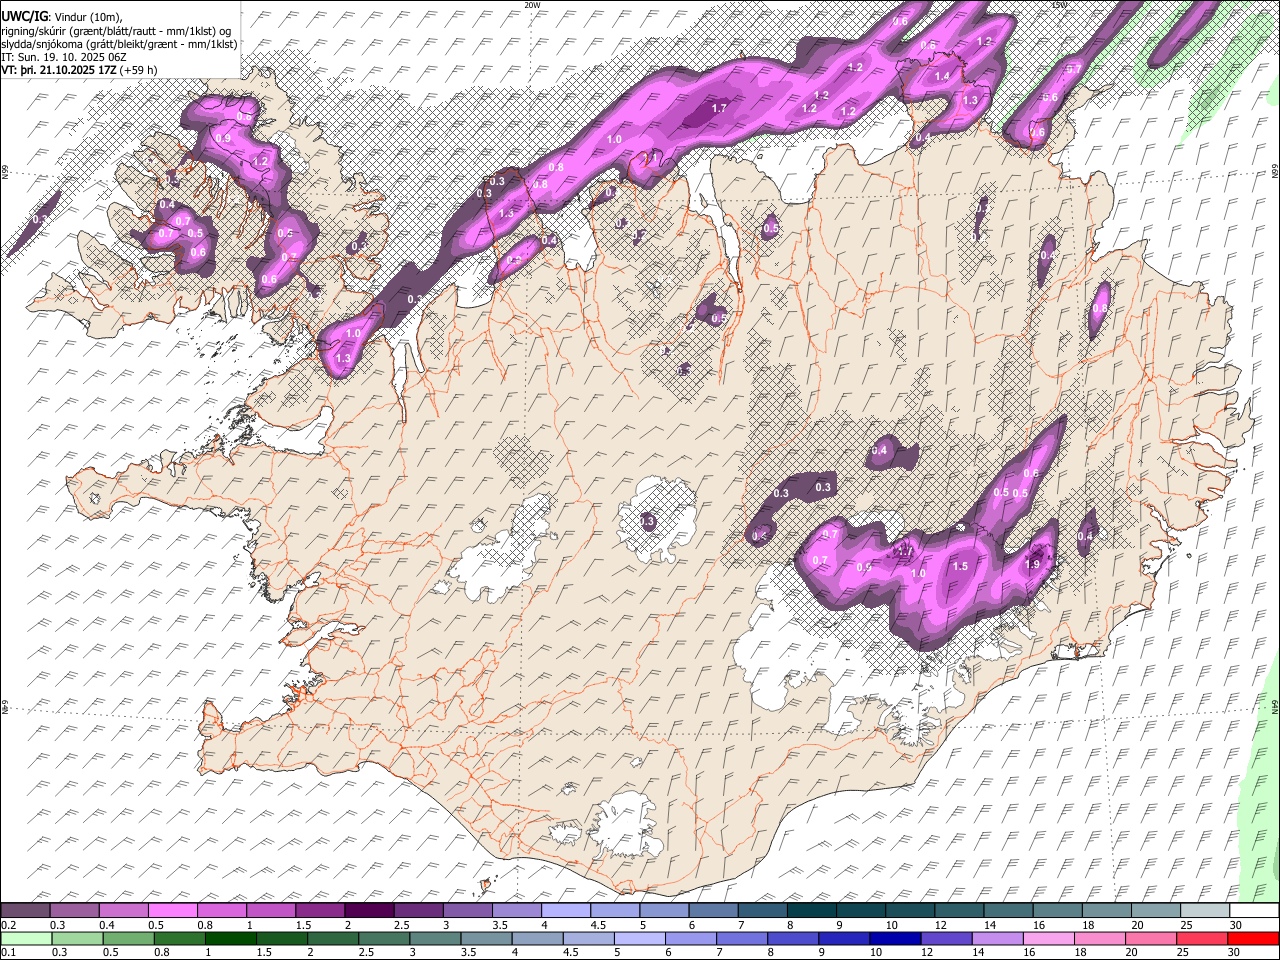Click the '15W' longitude label

click(1059, 5)
